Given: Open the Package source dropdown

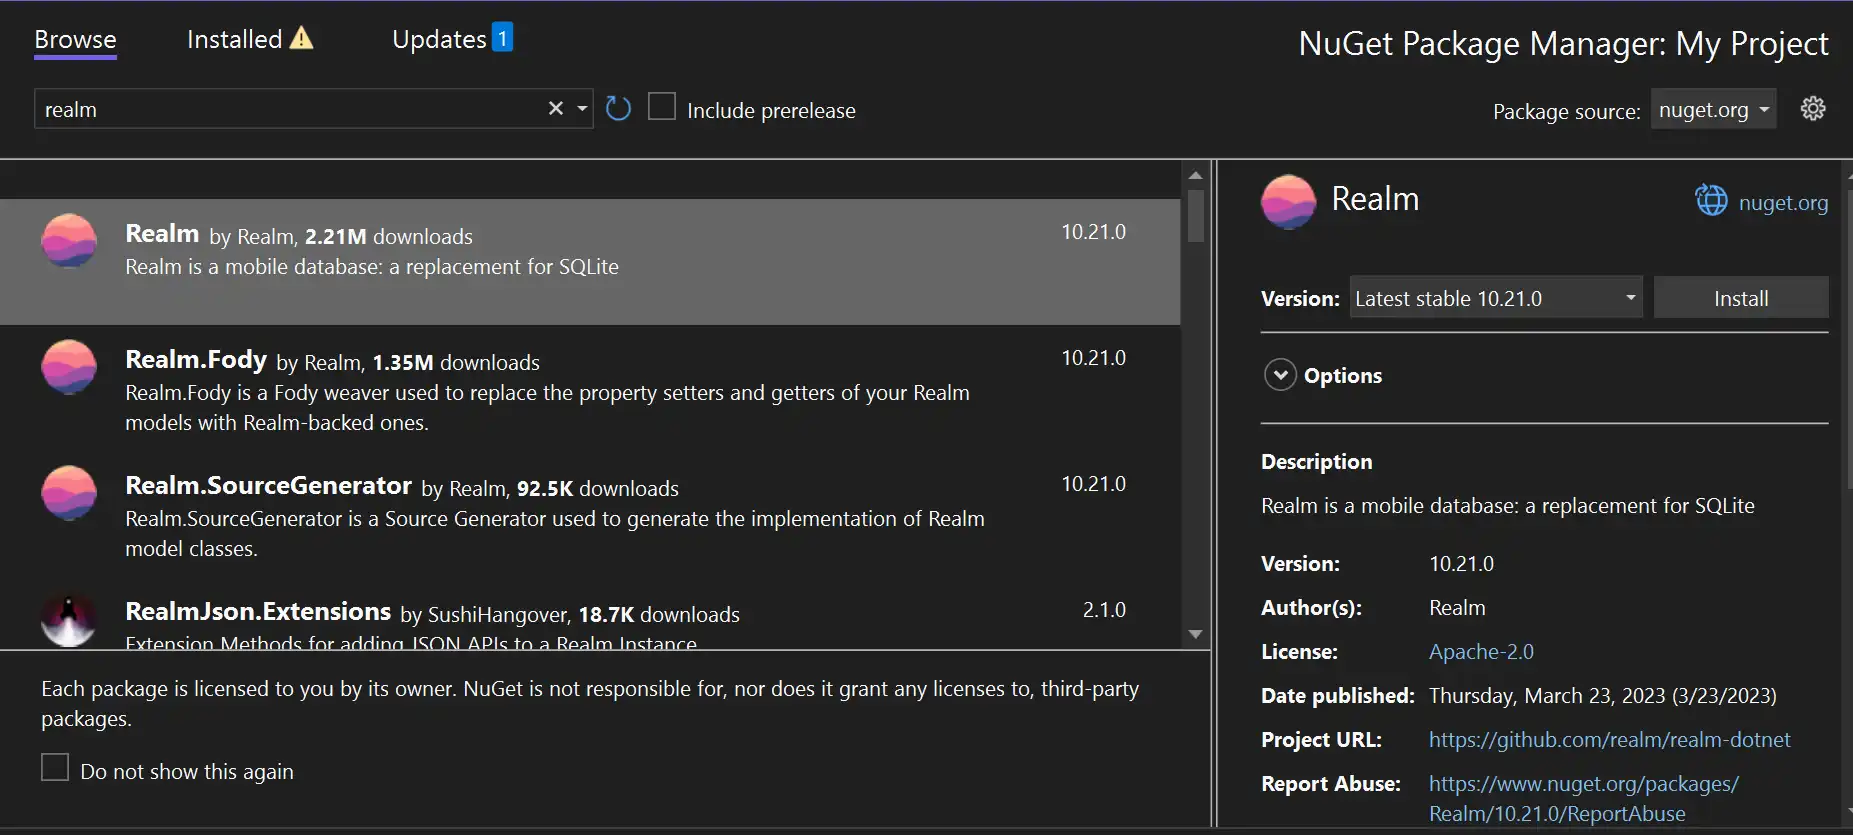Looking at the screenshot, I should point(1712,110).
